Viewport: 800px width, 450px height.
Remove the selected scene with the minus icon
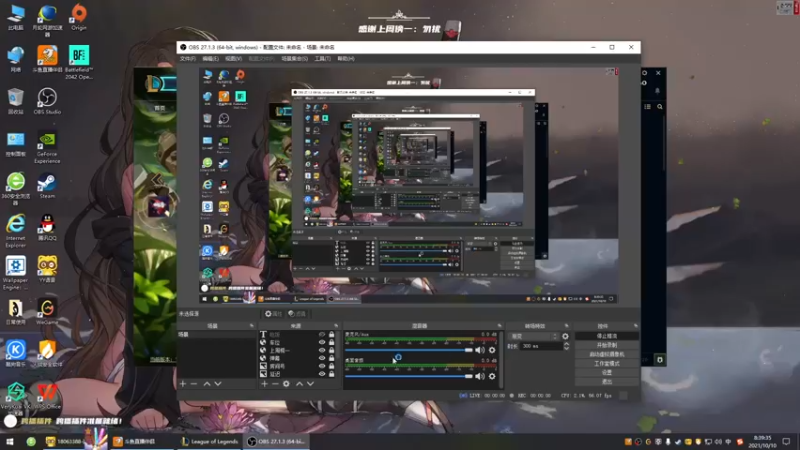click(194, 384)
